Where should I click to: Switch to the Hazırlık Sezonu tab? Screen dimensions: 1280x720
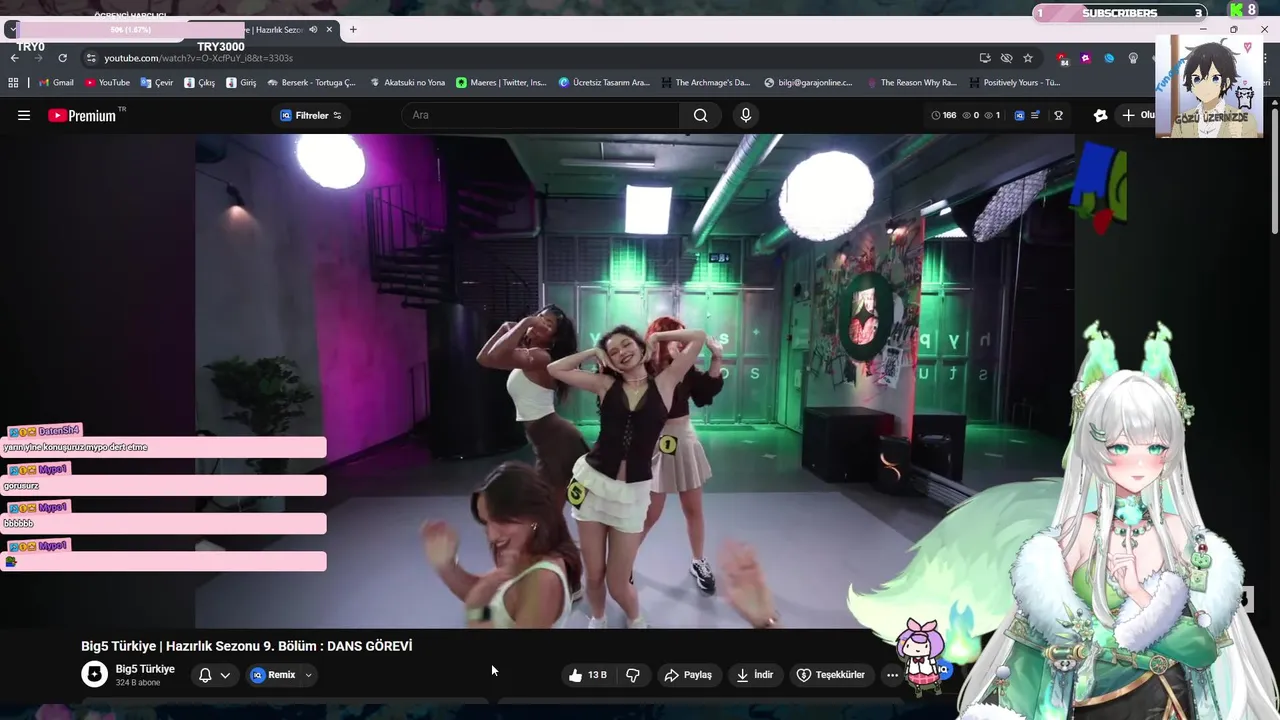click(262, 30)
